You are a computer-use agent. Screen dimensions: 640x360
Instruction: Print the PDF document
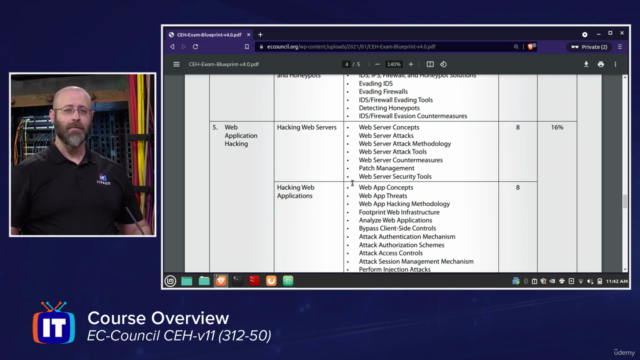pyautogui.click(x=601, y=64)
